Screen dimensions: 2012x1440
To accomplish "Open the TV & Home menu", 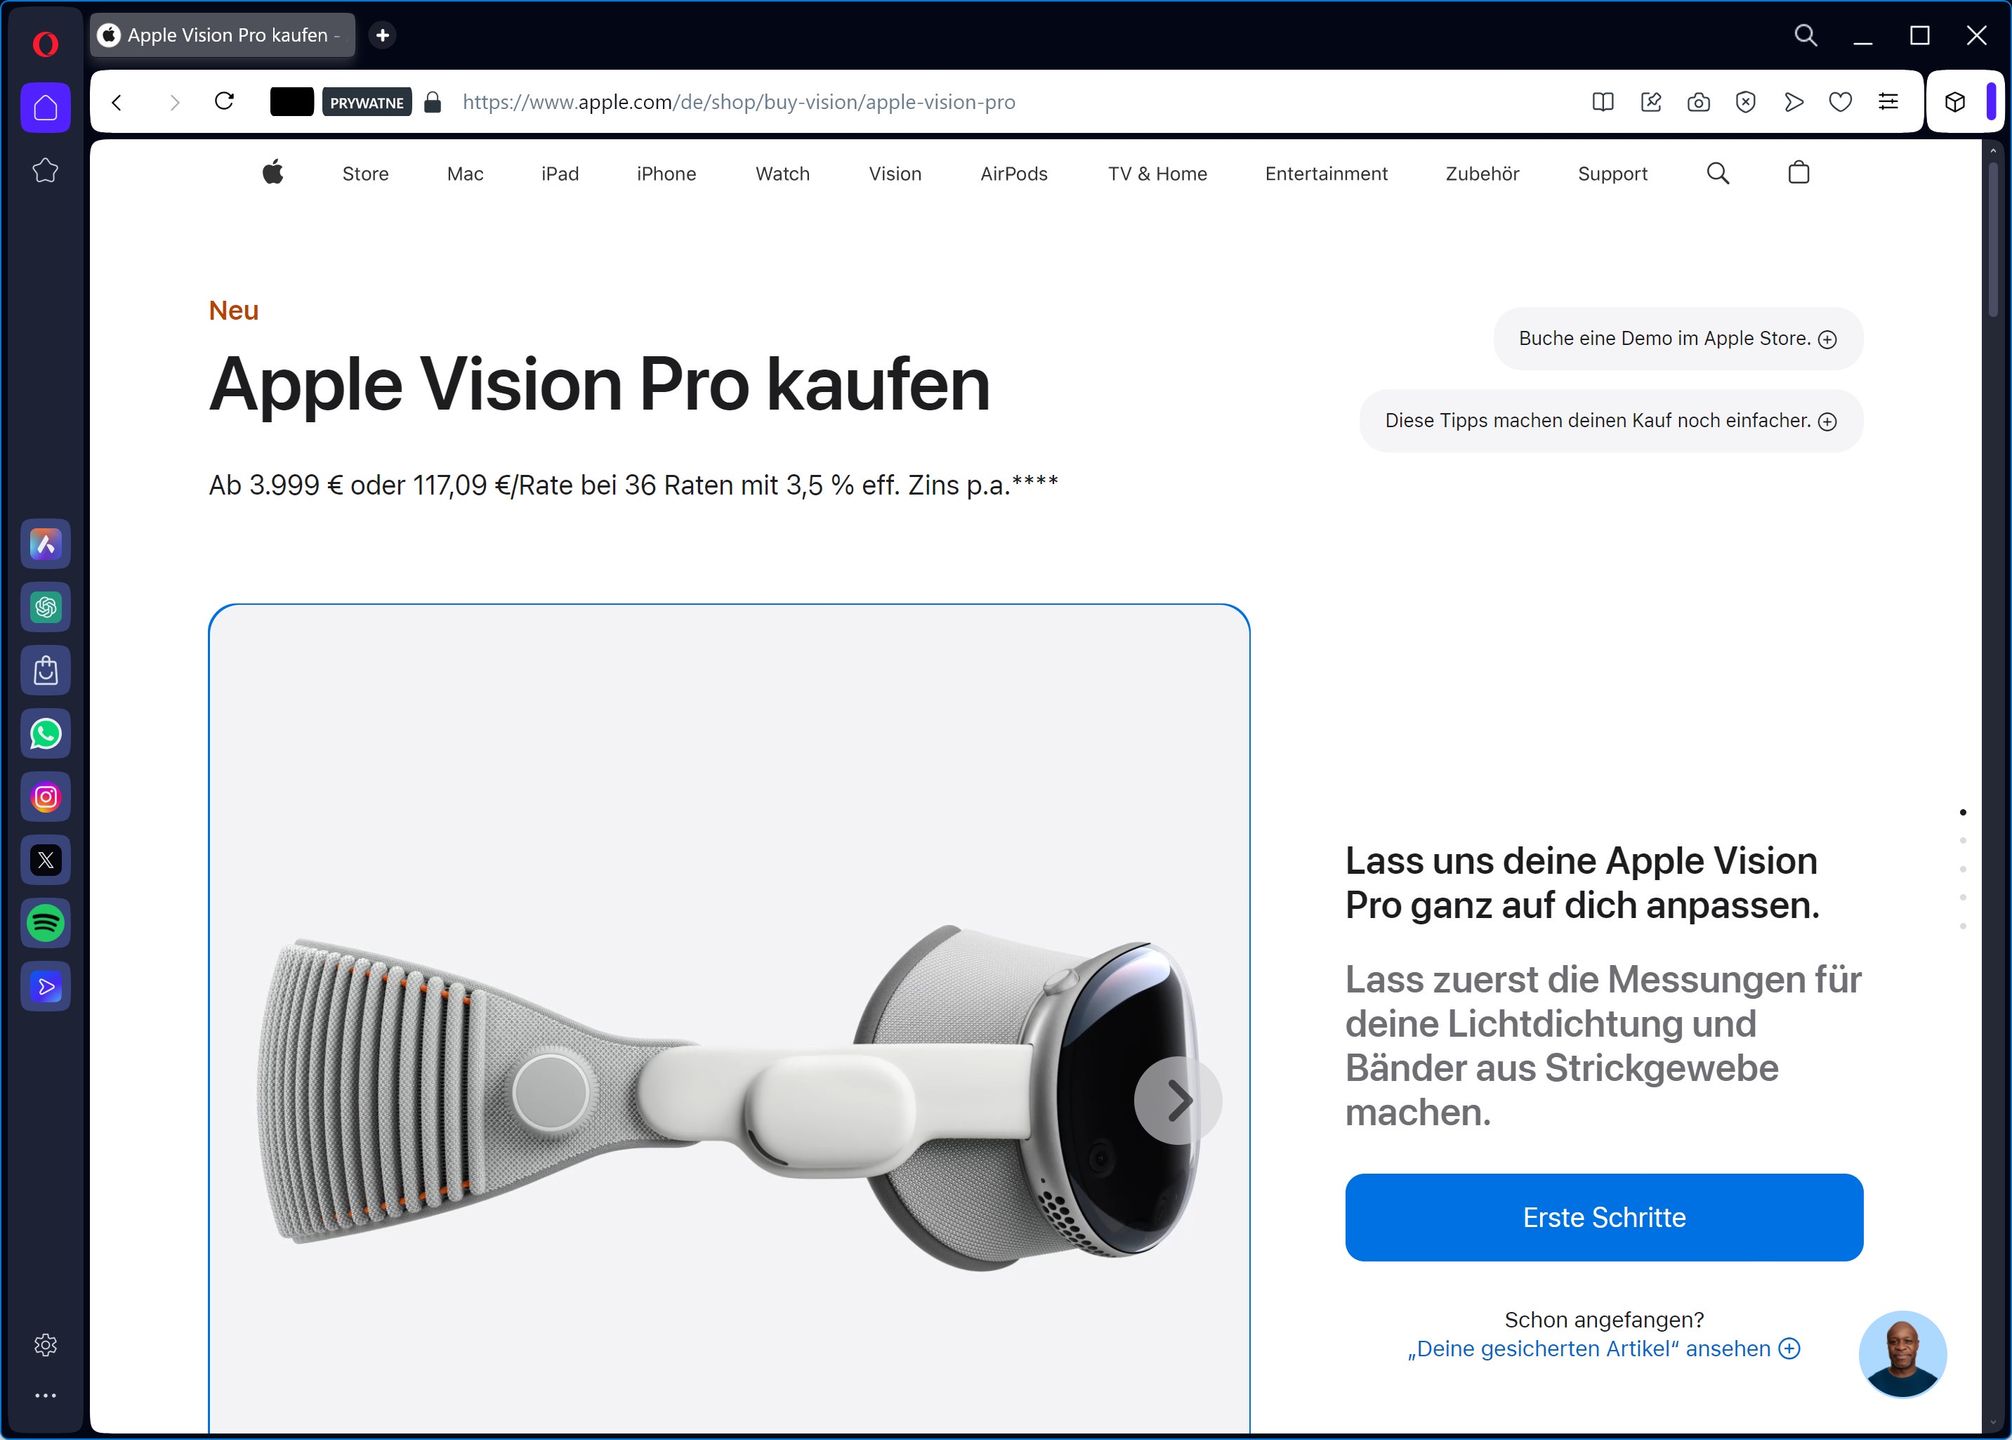I will coord(1157,174).
